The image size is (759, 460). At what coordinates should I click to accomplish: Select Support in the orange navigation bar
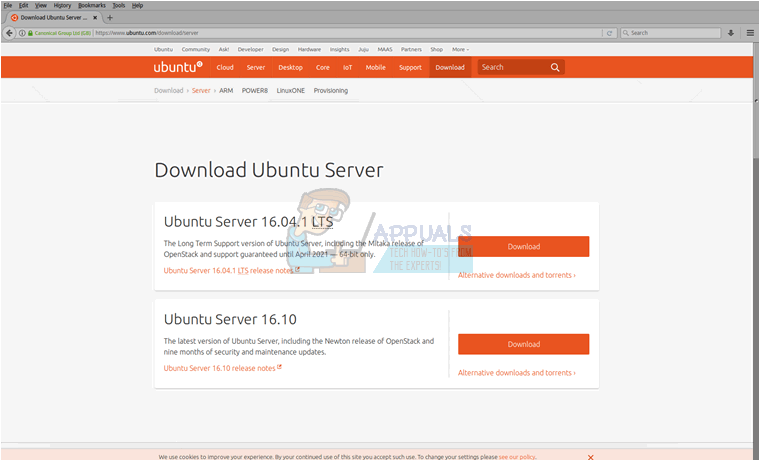pyautogui.click(x=410, y=67)
